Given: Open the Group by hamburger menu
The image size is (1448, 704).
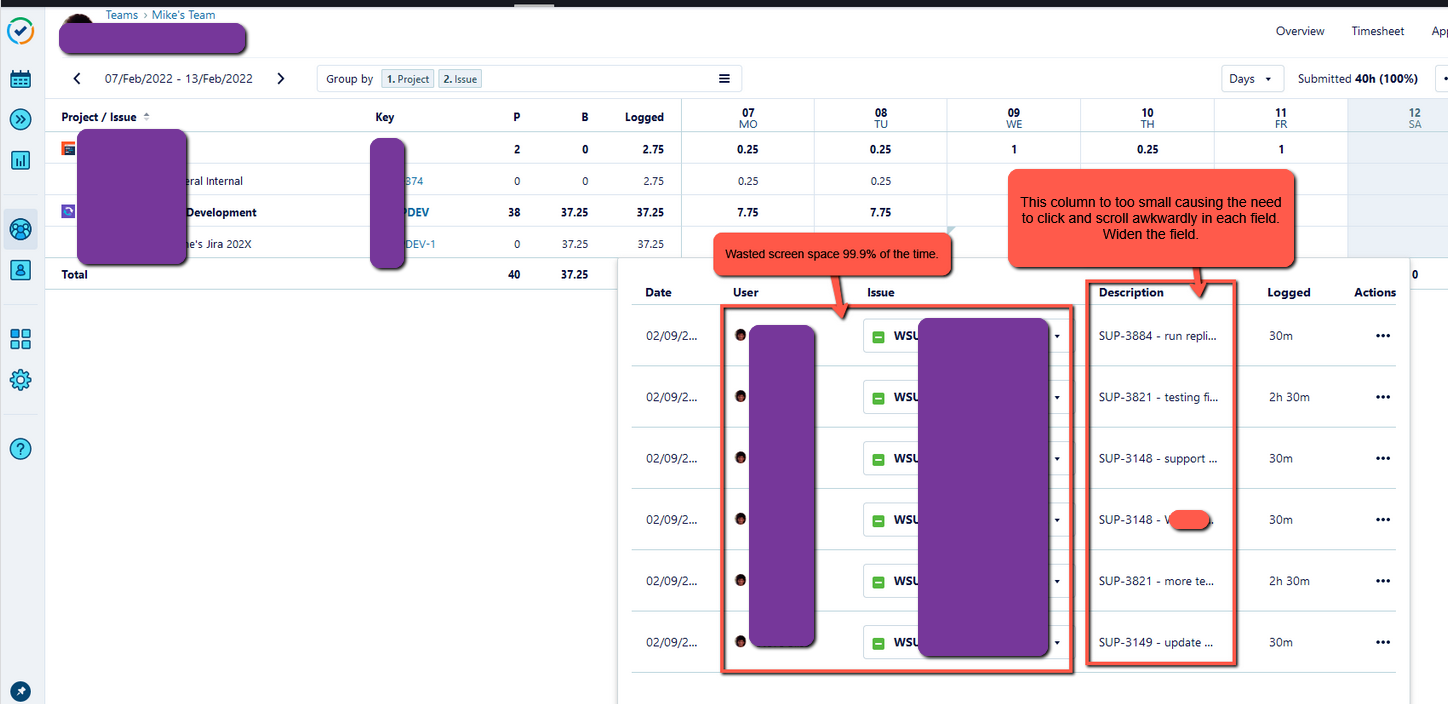Looking at the screenshot, I should point(724,79).
